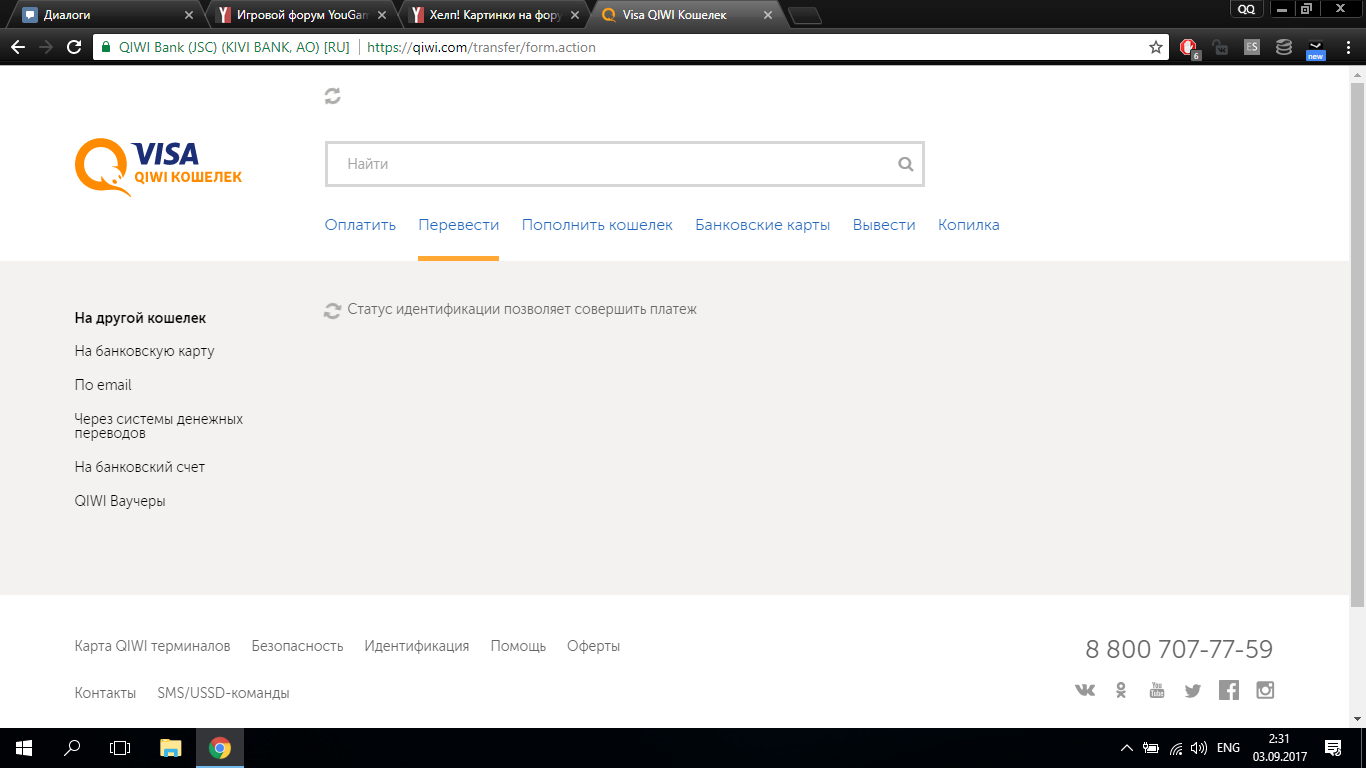Focus the Найти search field

(610, 164)
